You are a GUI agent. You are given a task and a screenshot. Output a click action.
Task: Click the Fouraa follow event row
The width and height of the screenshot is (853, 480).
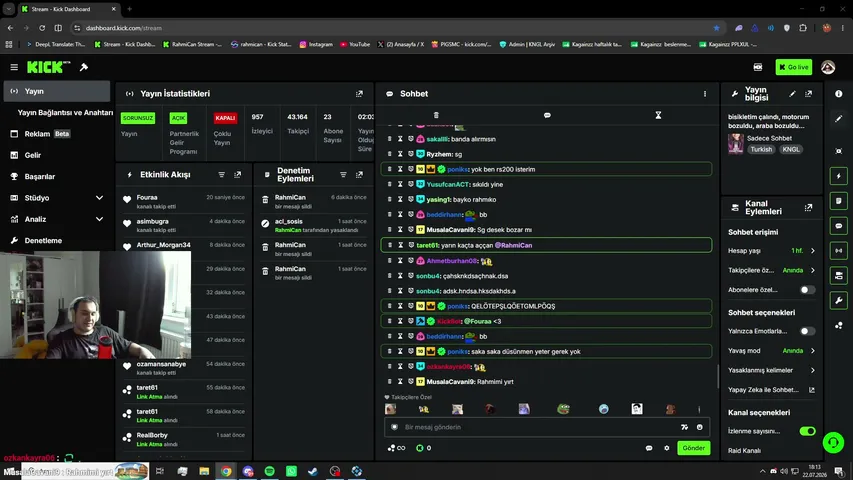tap(184, 202)
